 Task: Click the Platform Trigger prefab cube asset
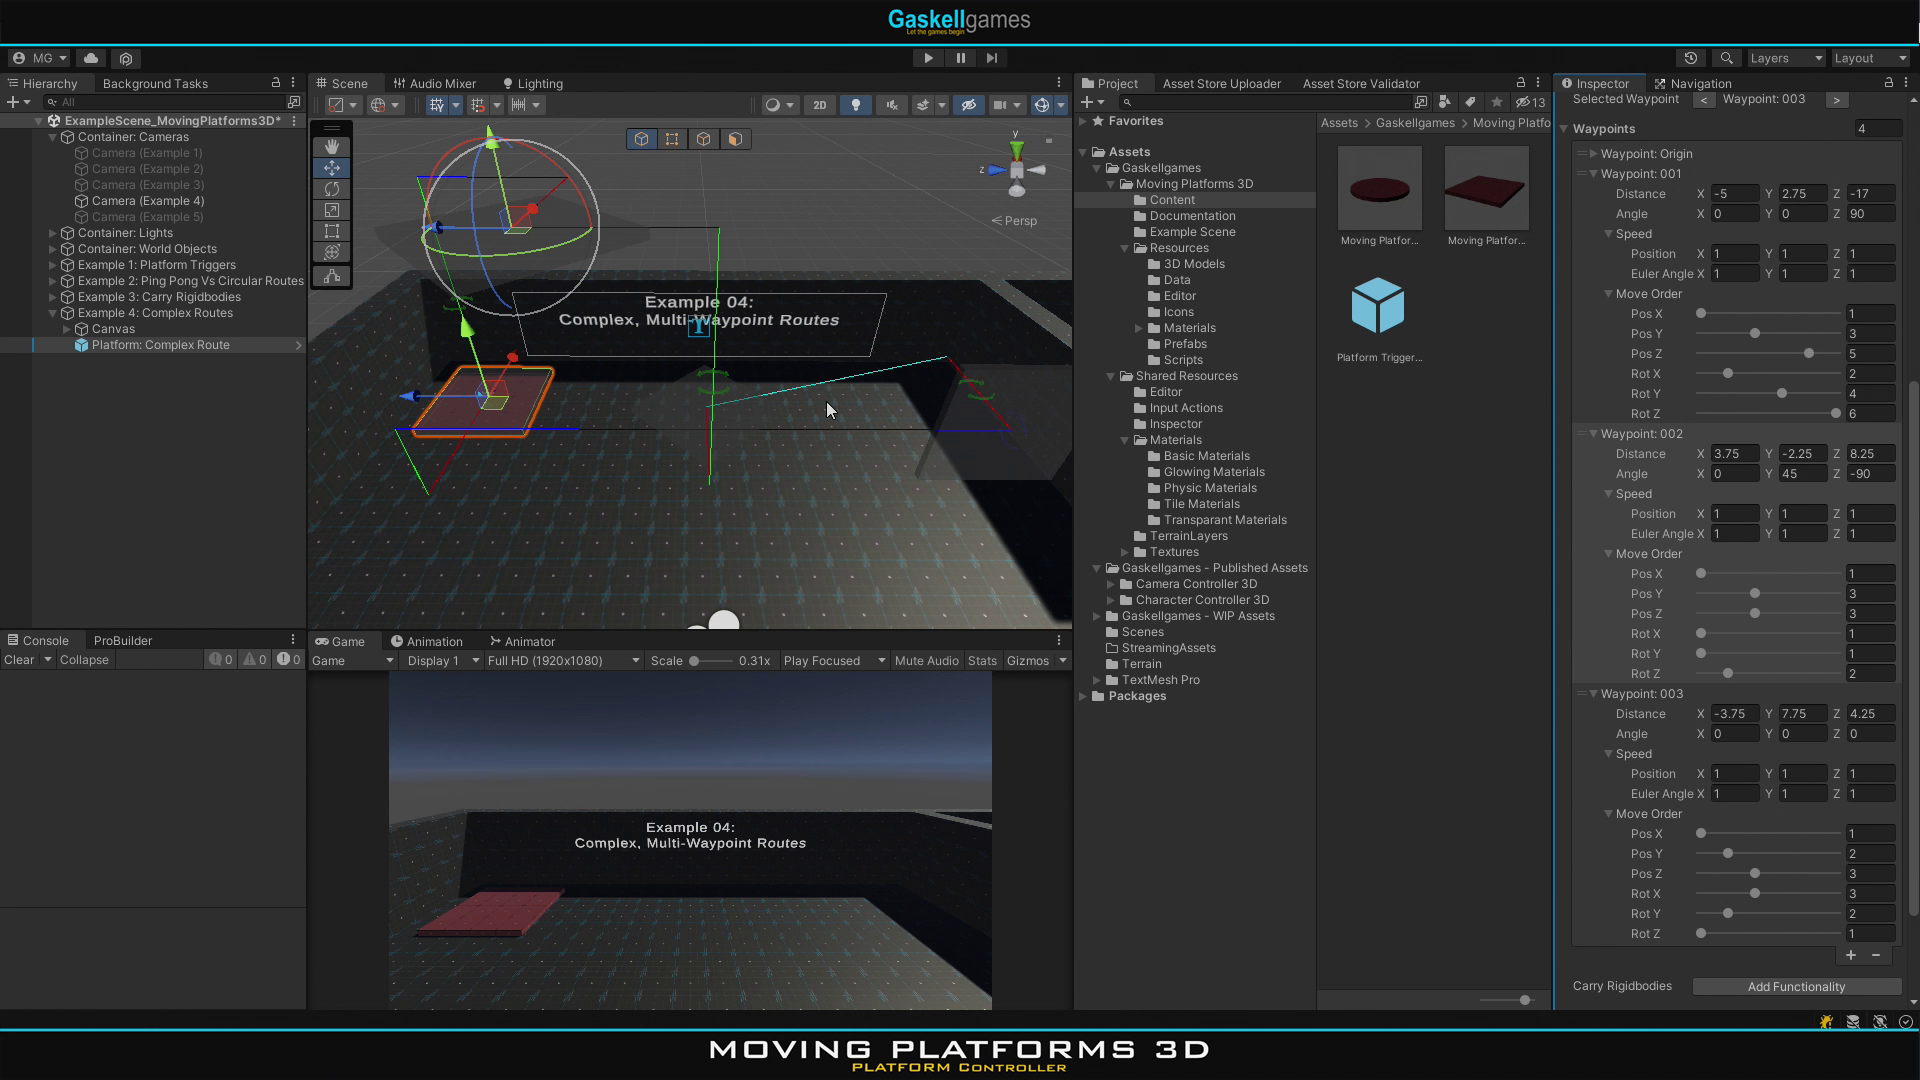(x=1378, y=305)
